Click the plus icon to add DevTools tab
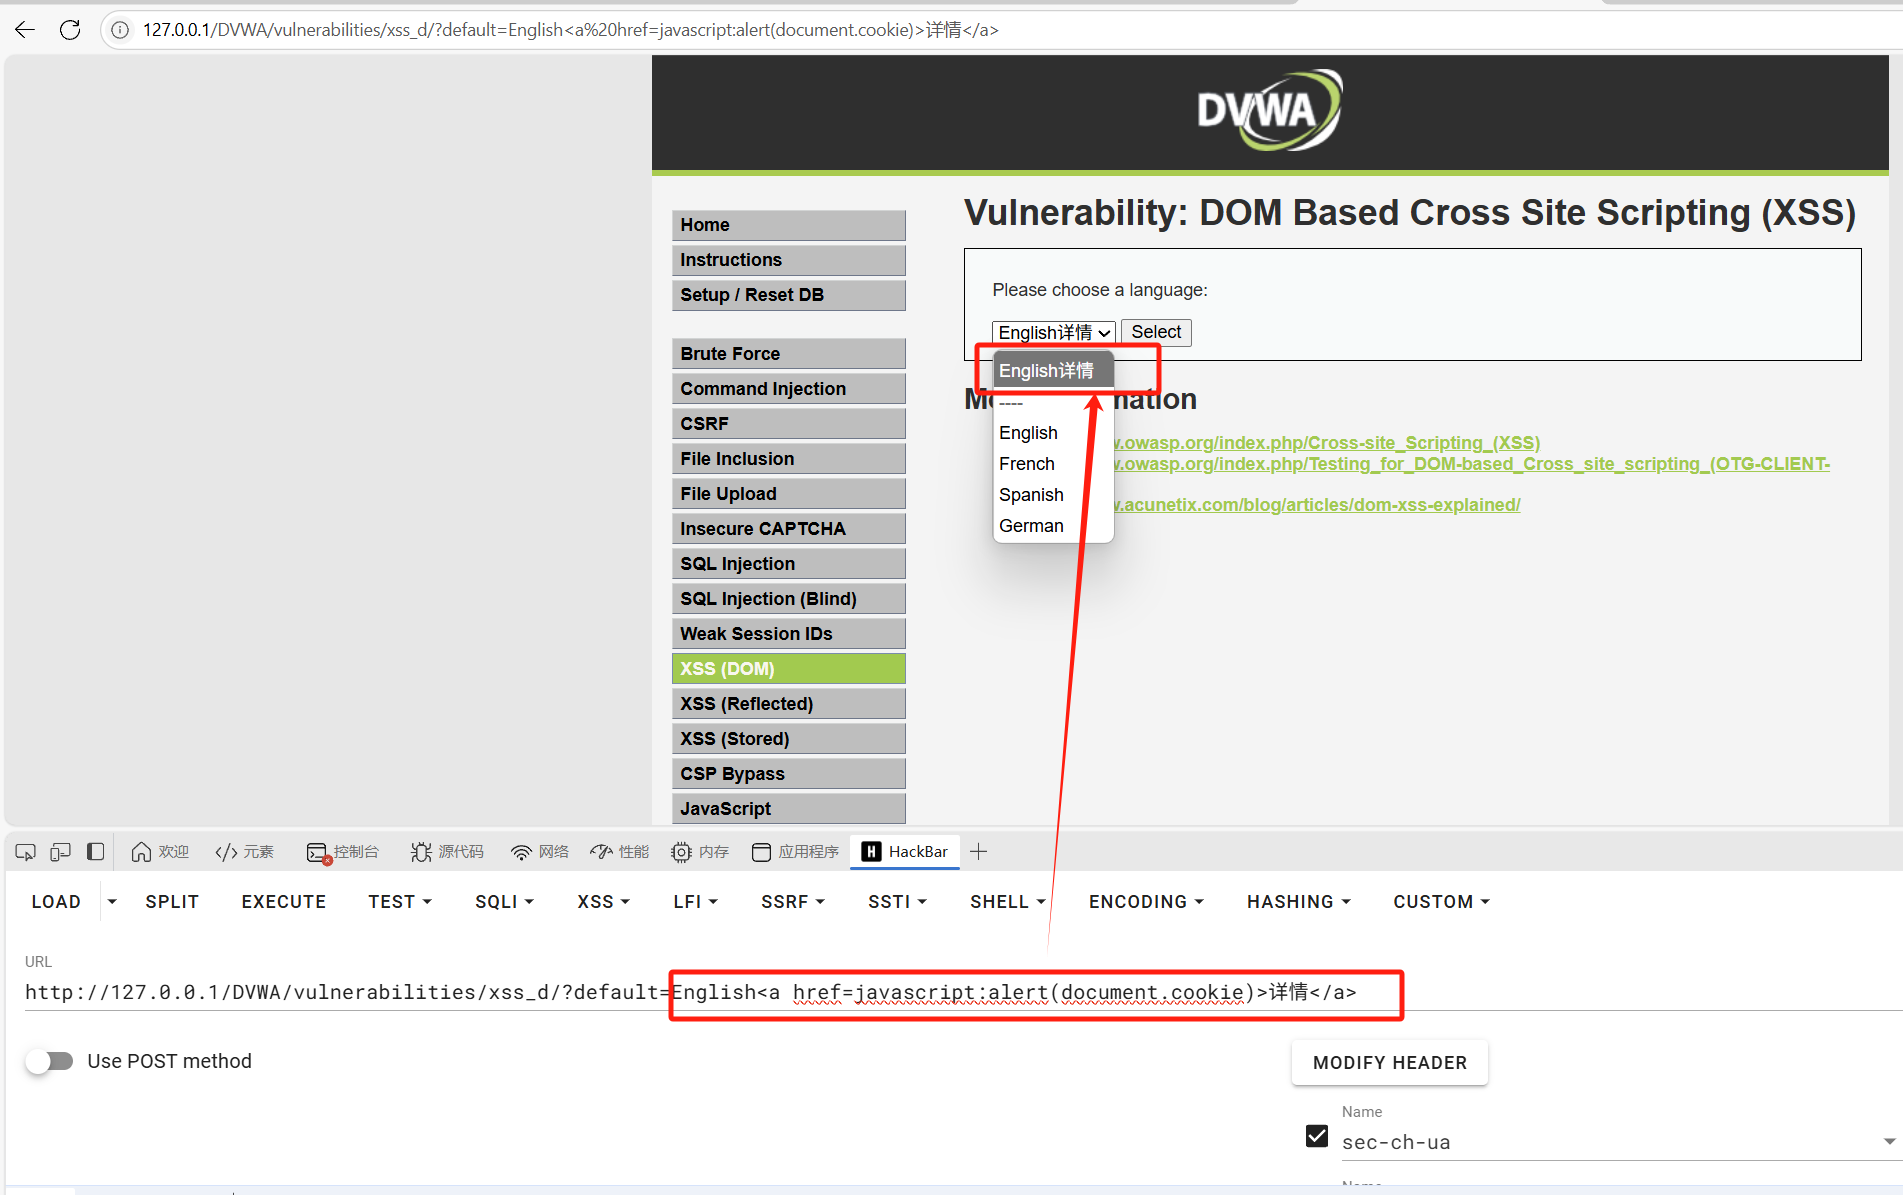The image size is (1903, 1195). point(979,852)
